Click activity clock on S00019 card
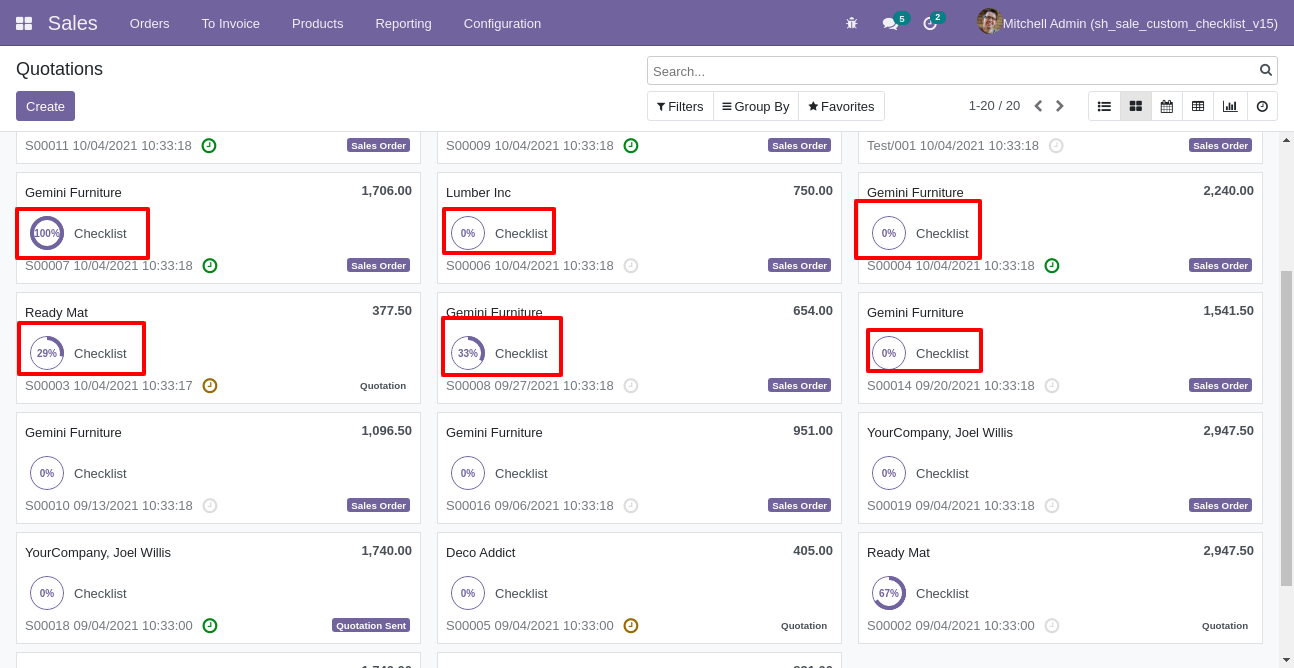 tap(1052, 506)
